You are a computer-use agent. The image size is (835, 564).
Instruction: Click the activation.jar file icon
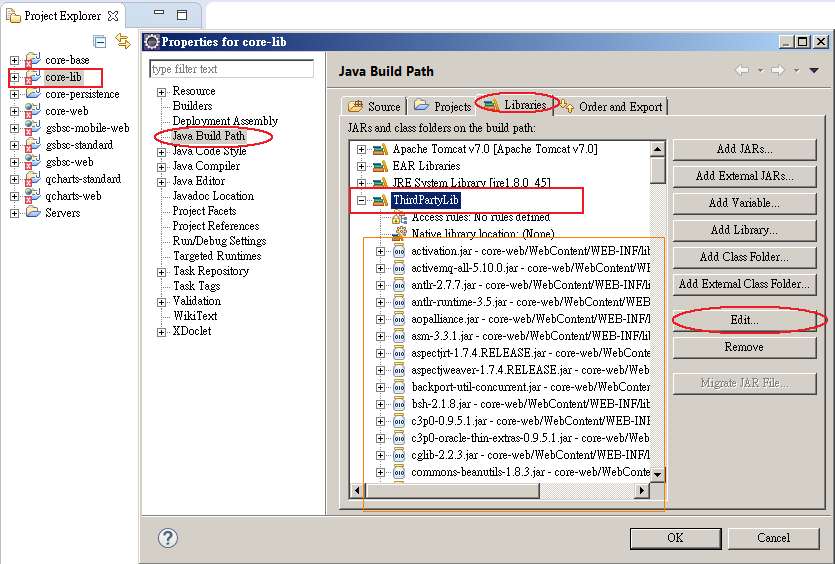click(398, 251)
